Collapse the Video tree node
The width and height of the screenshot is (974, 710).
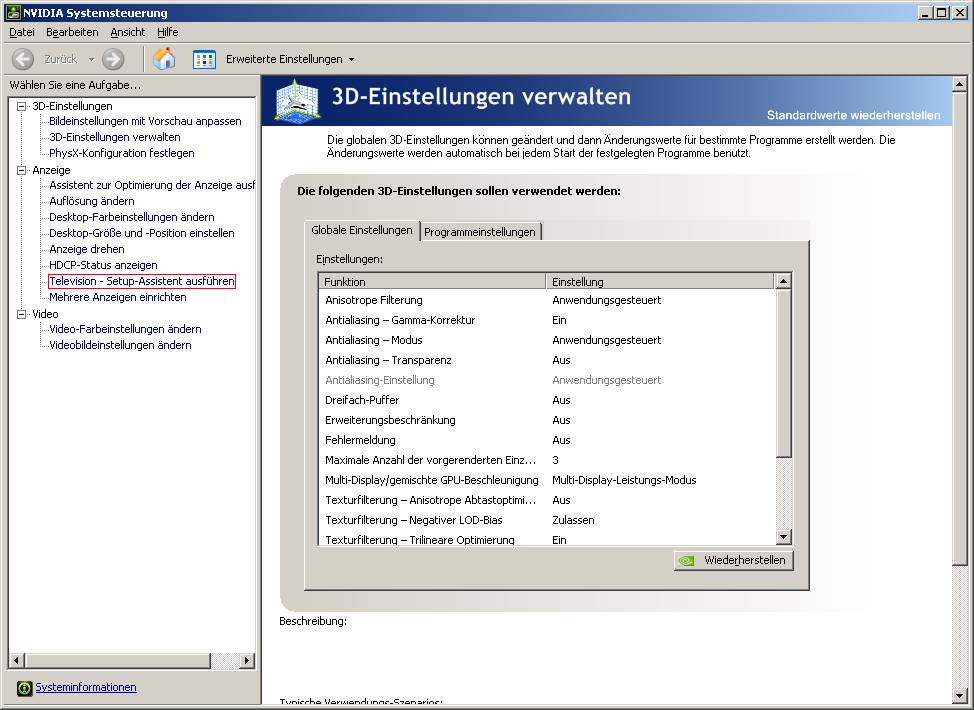21,314
